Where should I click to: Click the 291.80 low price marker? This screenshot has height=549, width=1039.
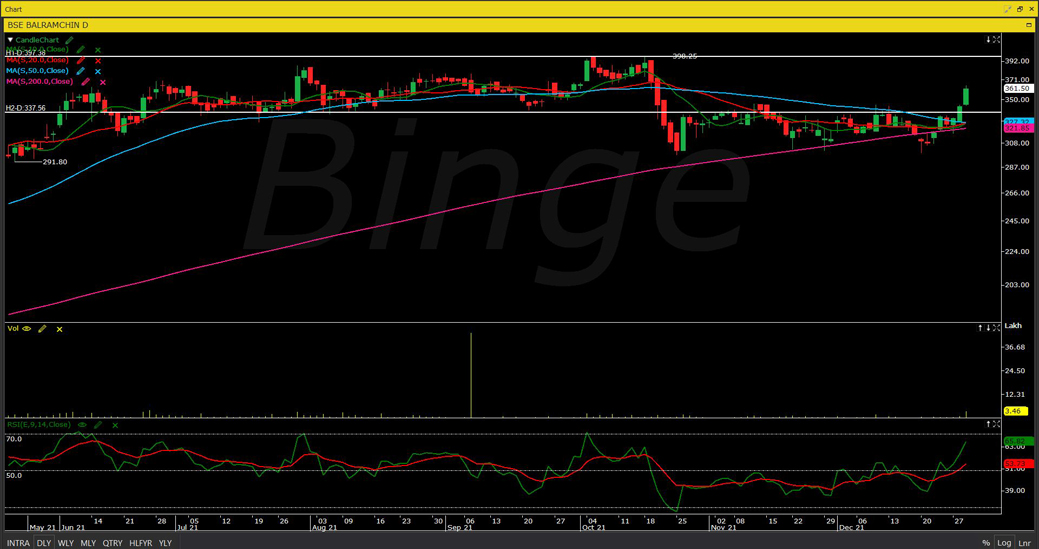55,162
